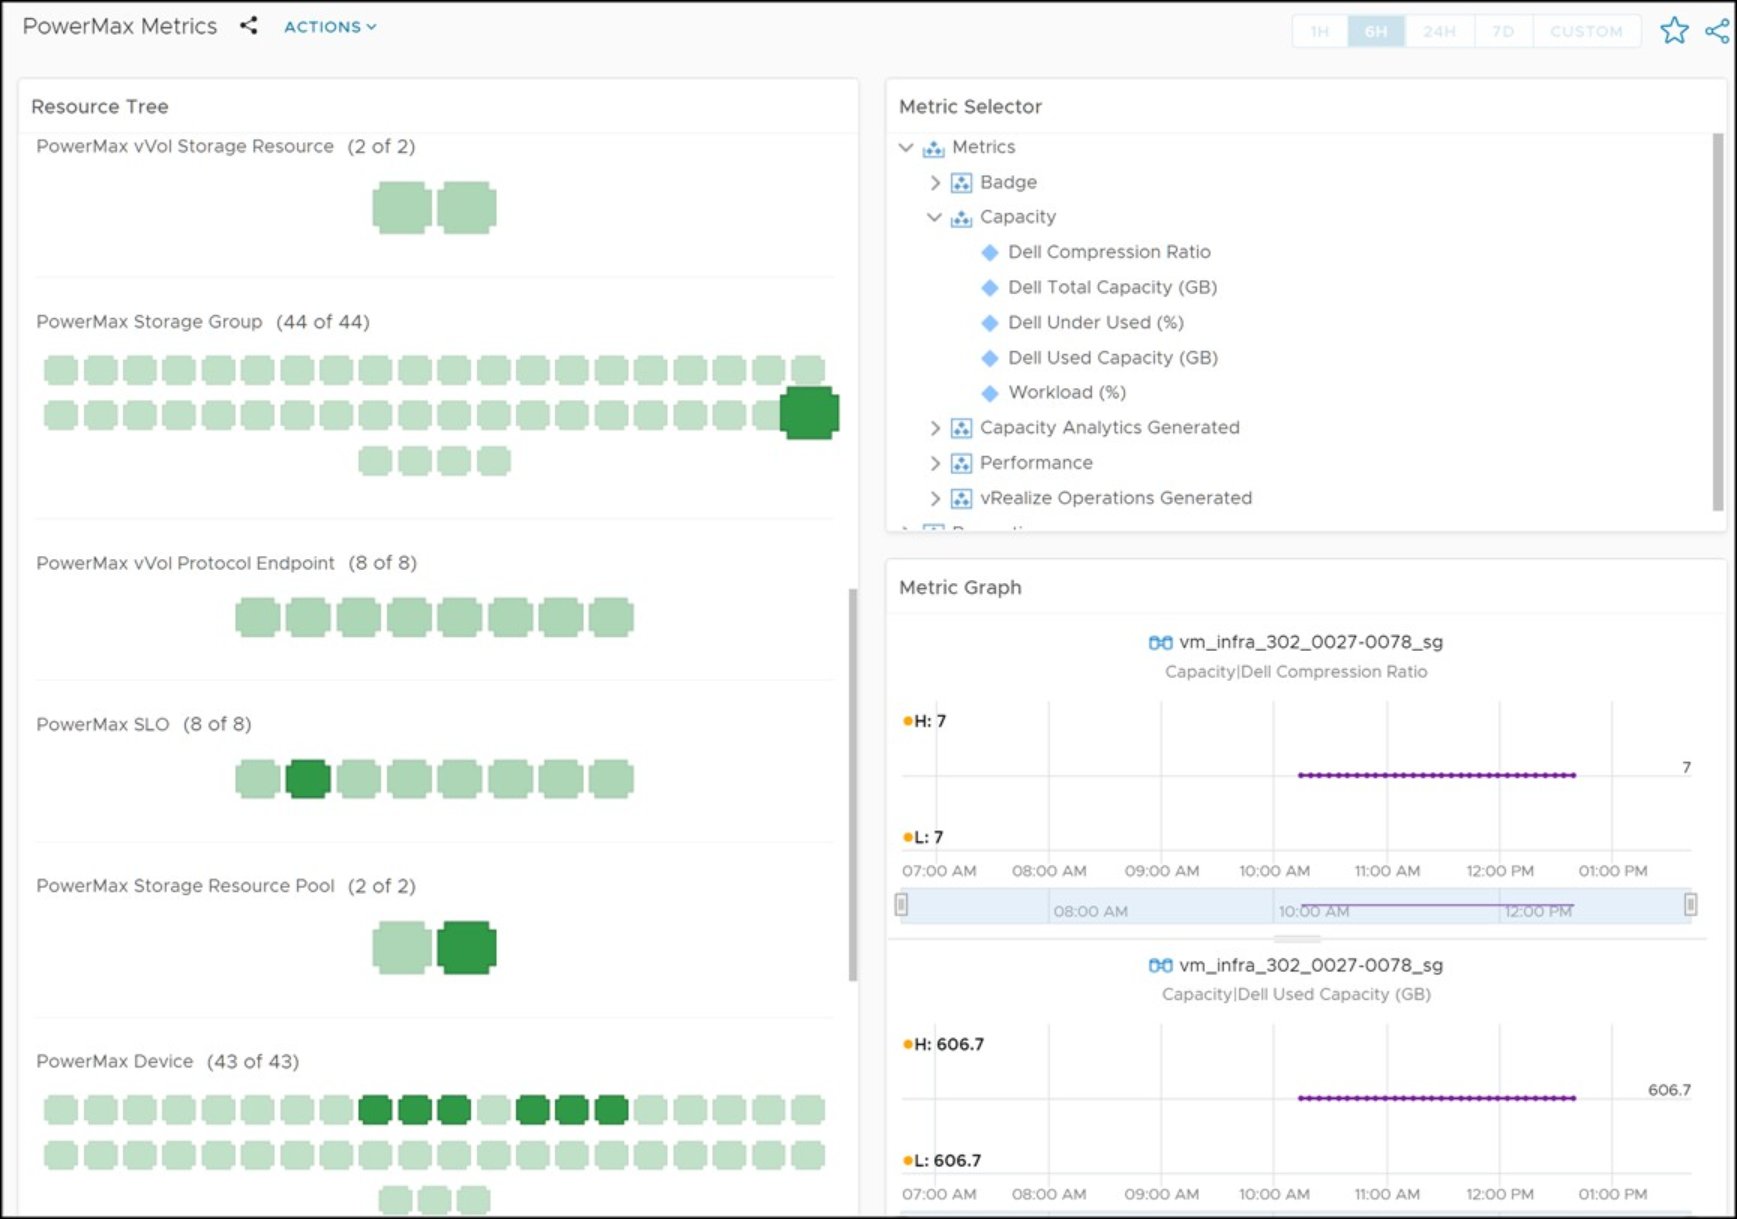Screen dimensions: 1737x1219
Task: Select Dell Compression Ratio metric
Action: click(x=1109, y=252)
